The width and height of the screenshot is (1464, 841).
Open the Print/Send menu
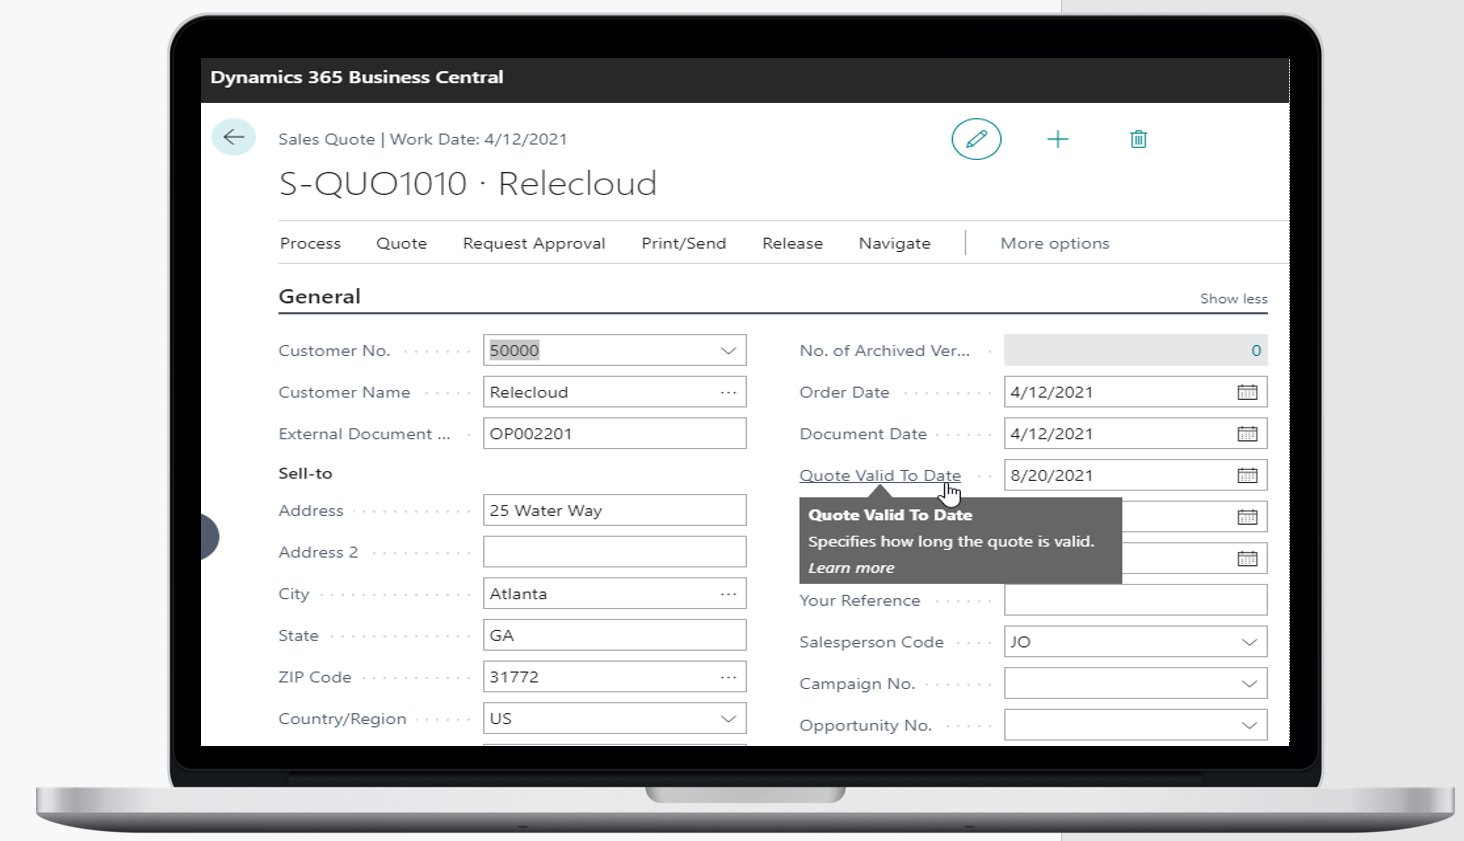(684, 243)
